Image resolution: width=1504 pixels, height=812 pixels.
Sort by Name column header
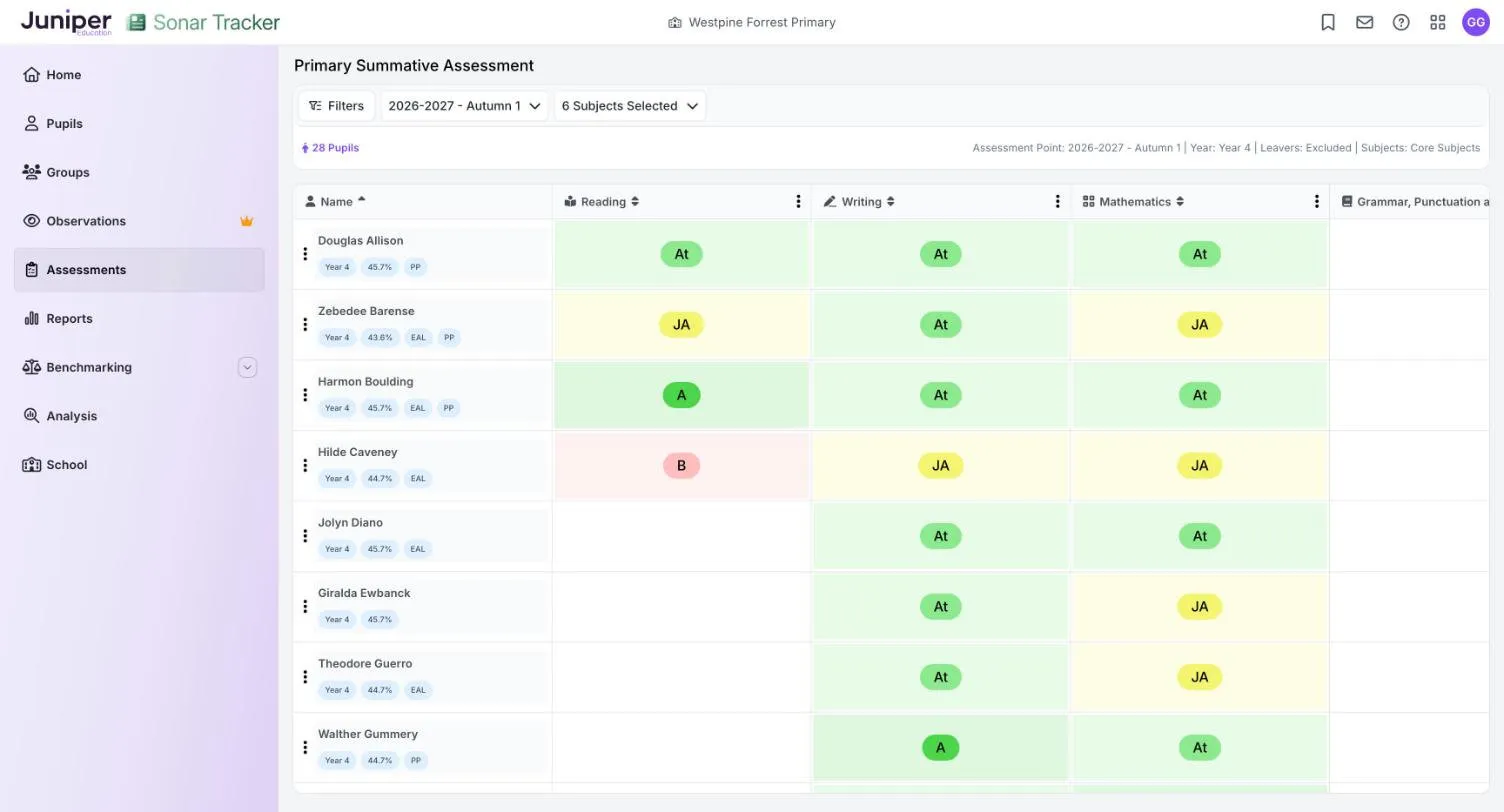coord(336,202)
